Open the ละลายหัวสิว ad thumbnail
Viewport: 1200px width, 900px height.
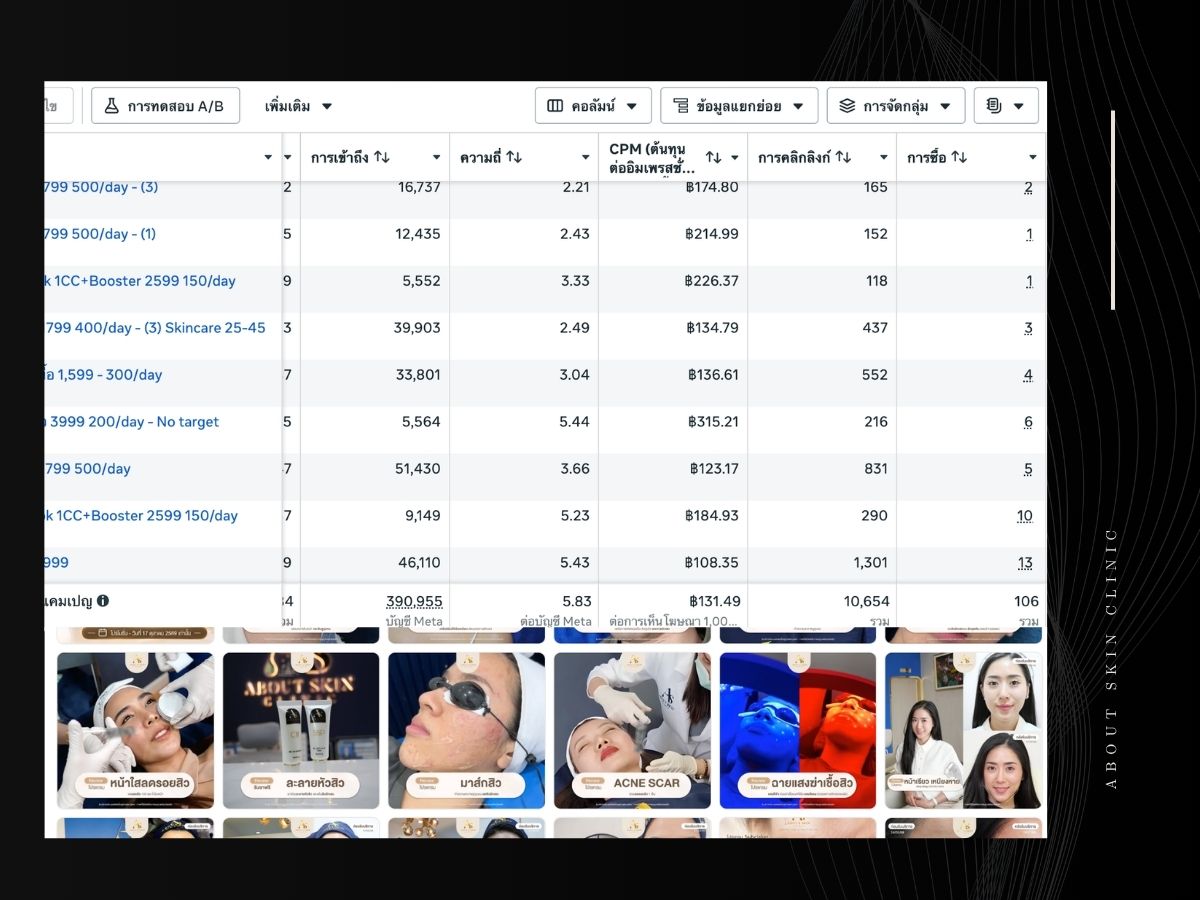tap(301, 731)
